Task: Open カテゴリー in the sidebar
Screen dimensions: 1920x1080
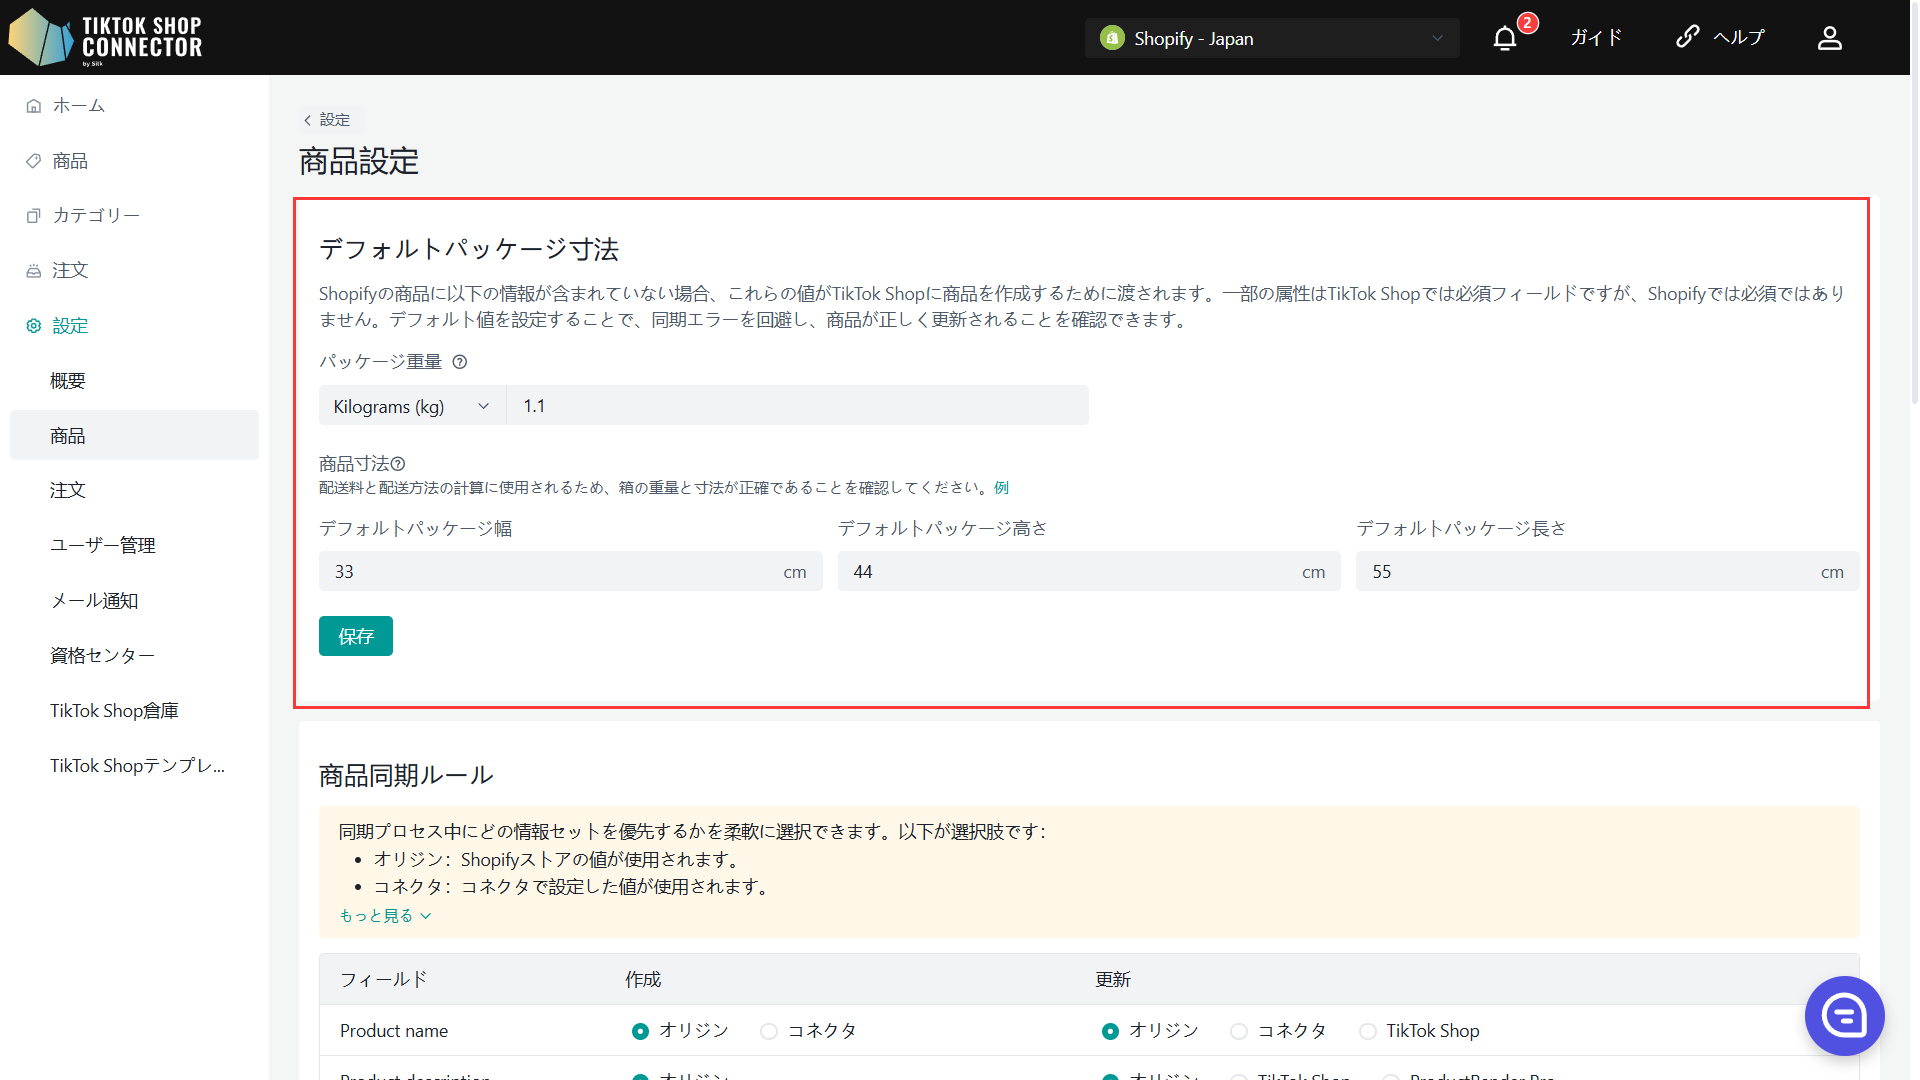Action: tap(95, 216)
